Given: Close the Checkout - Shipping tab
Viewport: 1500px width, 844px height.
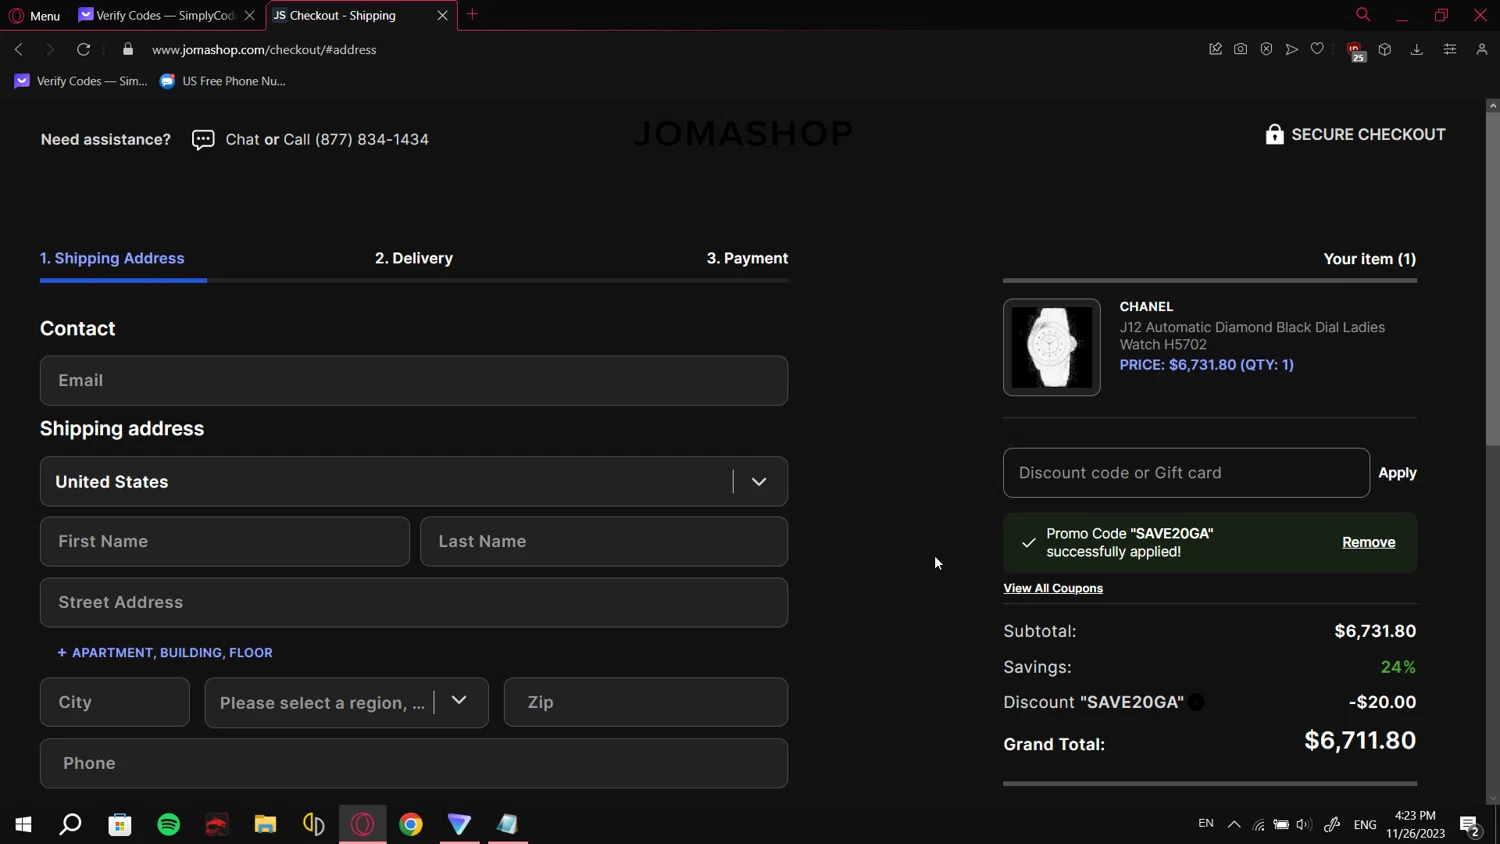Looking at the screenshot, I should tap(442, 15).
